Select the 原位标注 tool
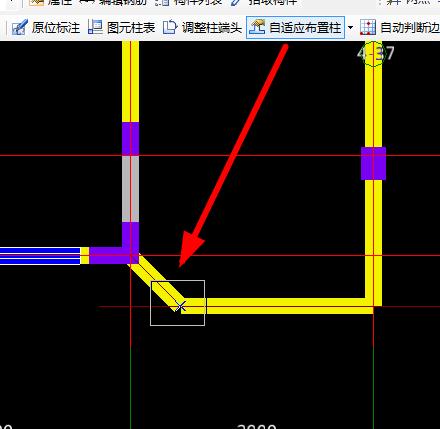 click(x=46, y=27)
